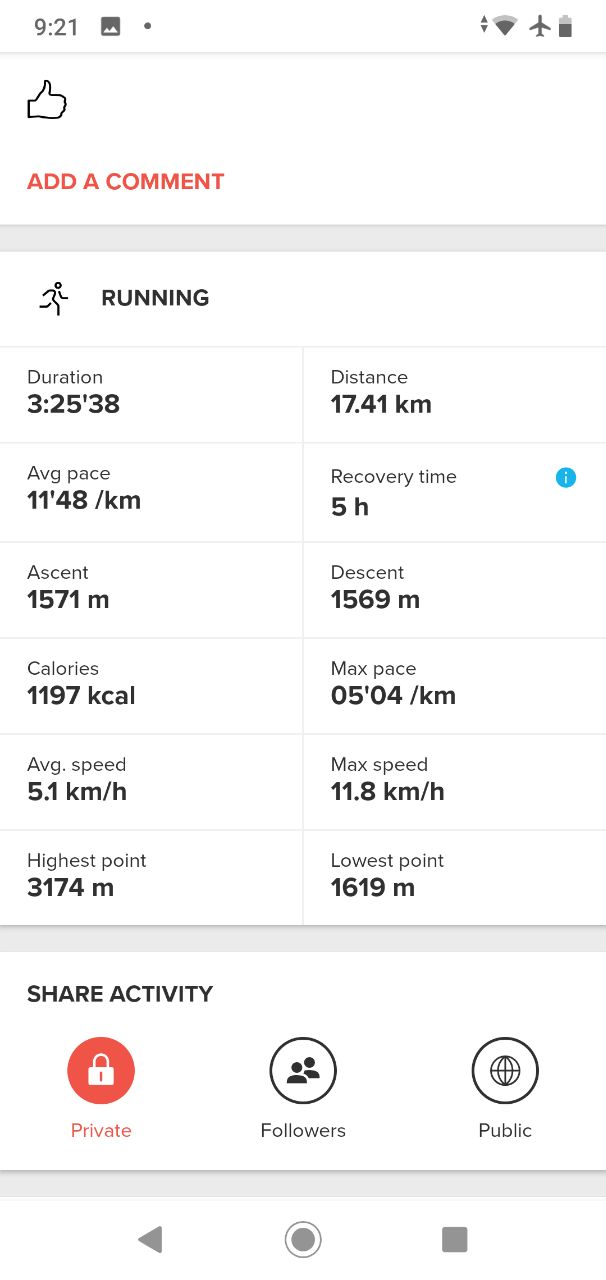The width and height of the screenshot is (606, 1280).
Task: Tap the Duration 3:25'38 cell
Action: point(151,395)
